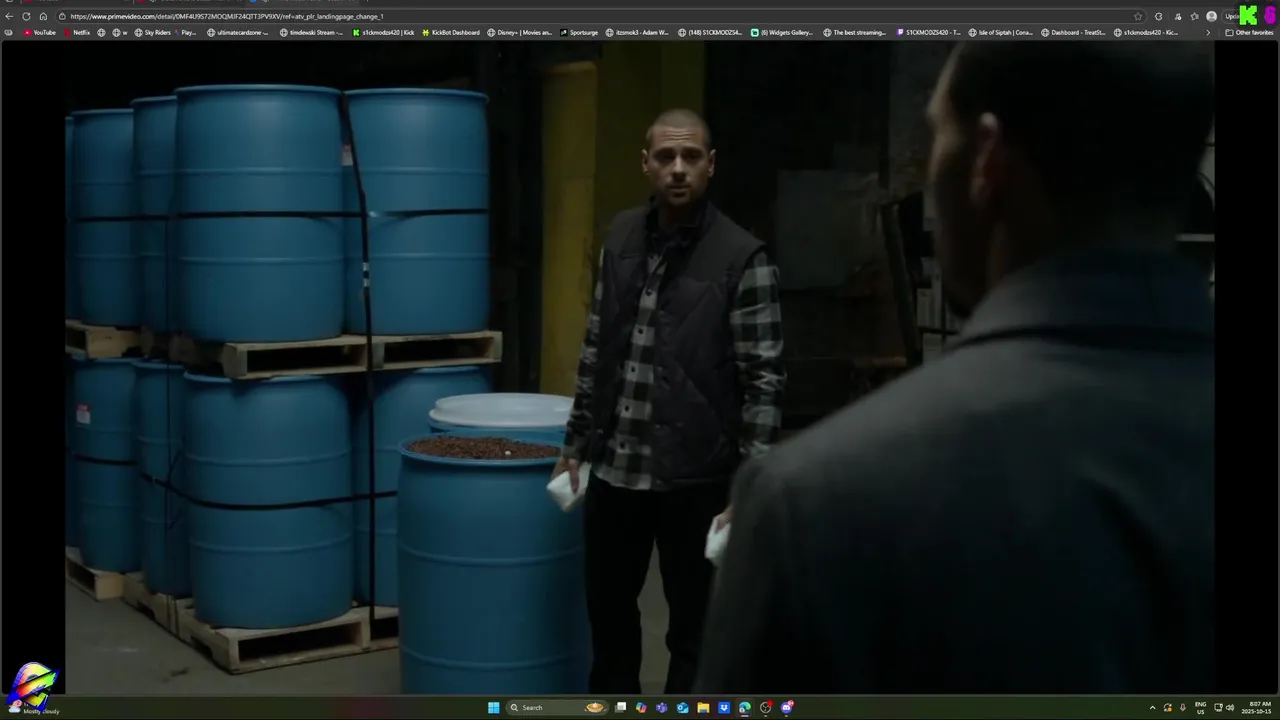Click the primevideo.com address bar
This screenshot has height=720, width=1280.
(x=600, y=16)
